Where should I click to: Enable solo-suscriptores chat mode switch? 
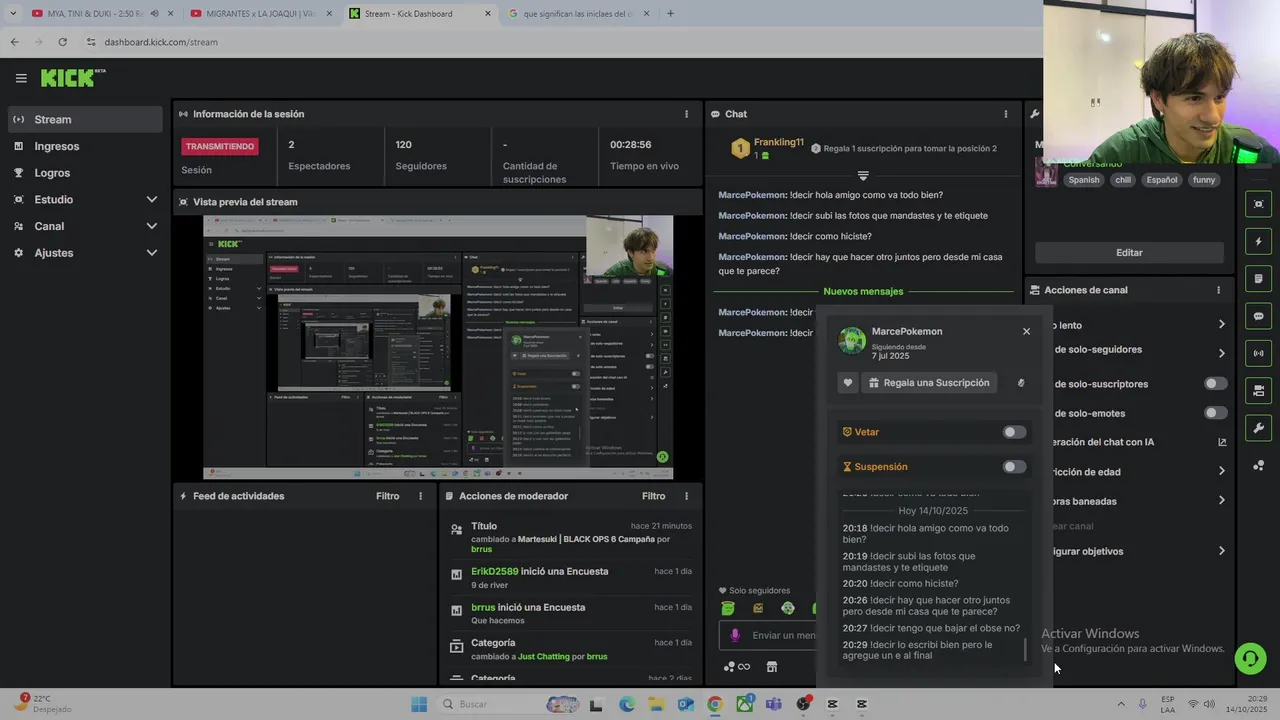pos(1215,384)
